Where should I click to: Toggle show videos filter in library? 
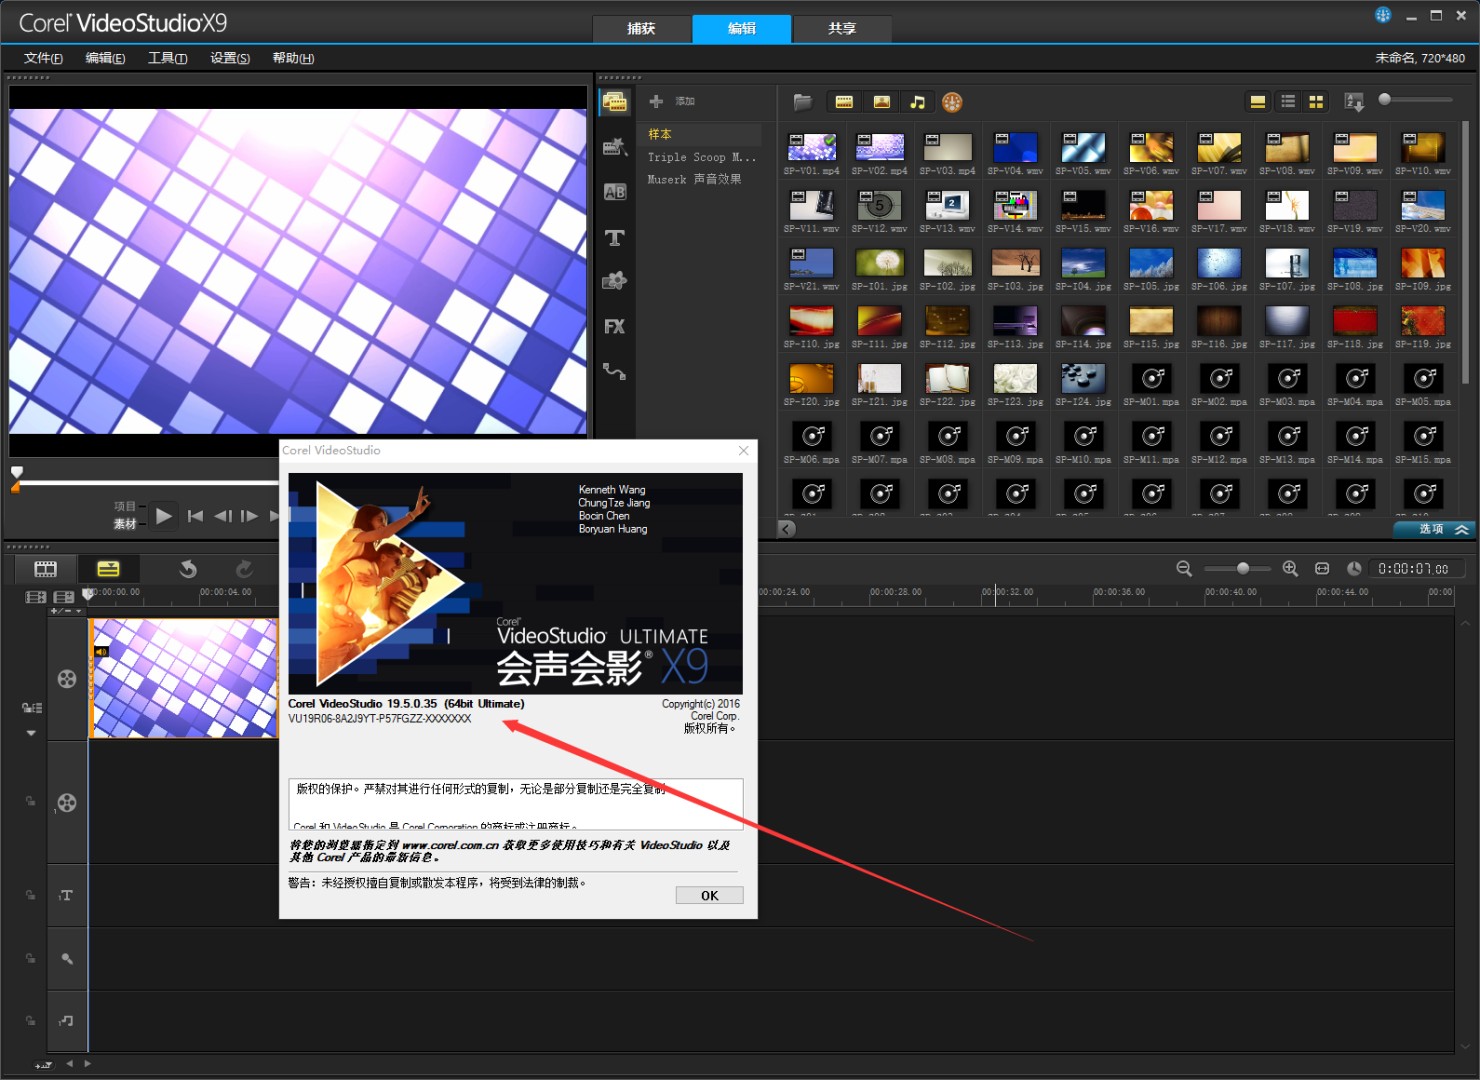coord(844,102)
